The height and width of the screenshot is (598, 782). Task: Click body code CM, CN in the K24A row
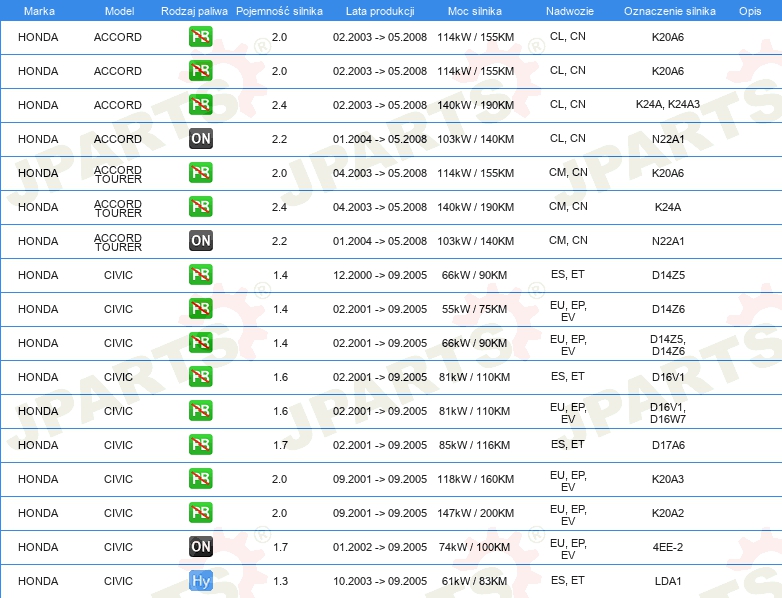tap(568, 206)
